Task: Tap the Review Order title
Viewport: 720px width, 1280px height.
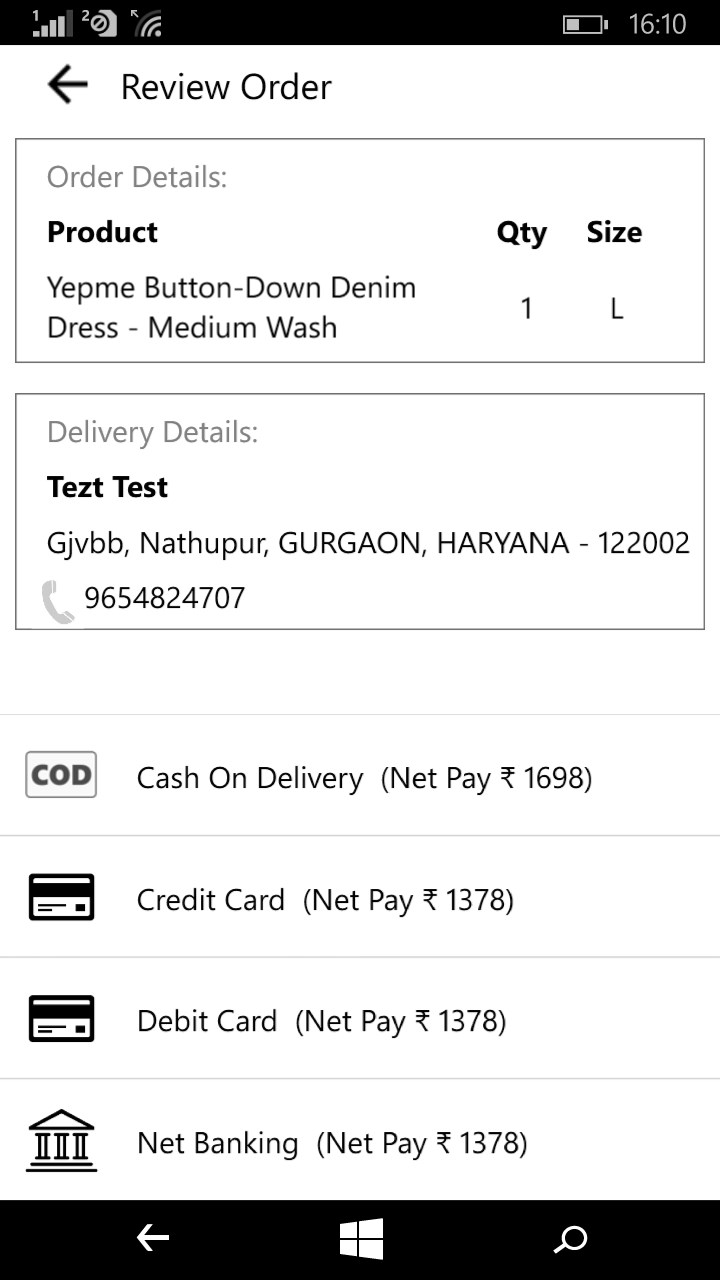Action: [x=226, y=87]
